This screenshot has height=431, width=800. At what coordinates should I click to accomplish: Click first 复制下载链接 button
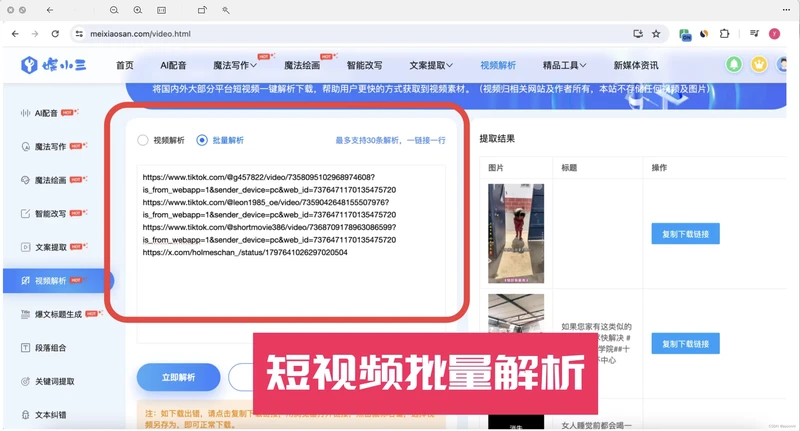[685, 234]
